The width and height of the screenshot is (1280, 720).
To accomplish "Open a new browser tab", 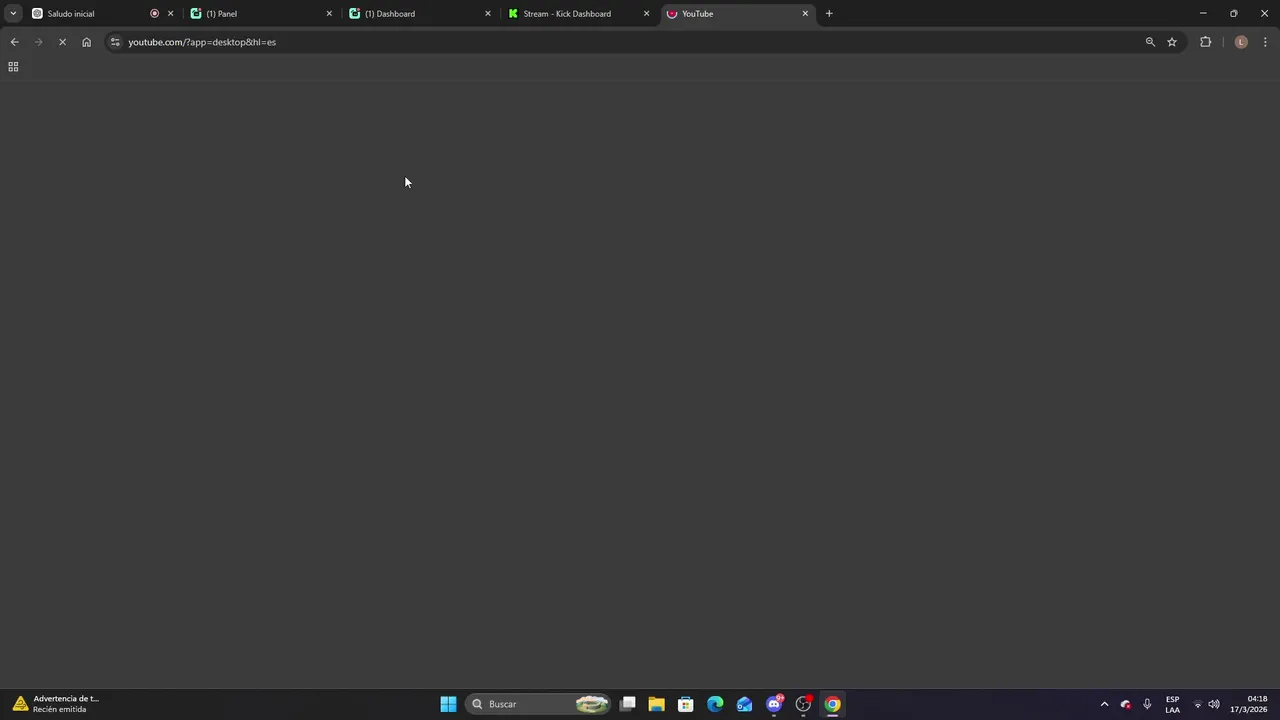I will [x=829, y=14].
